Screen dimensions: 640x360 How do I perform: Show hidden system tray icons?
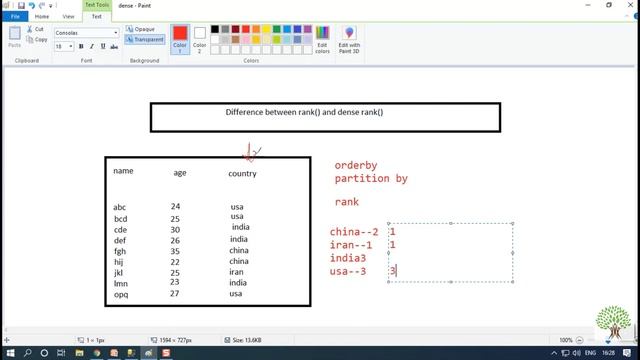pos(554,353)
